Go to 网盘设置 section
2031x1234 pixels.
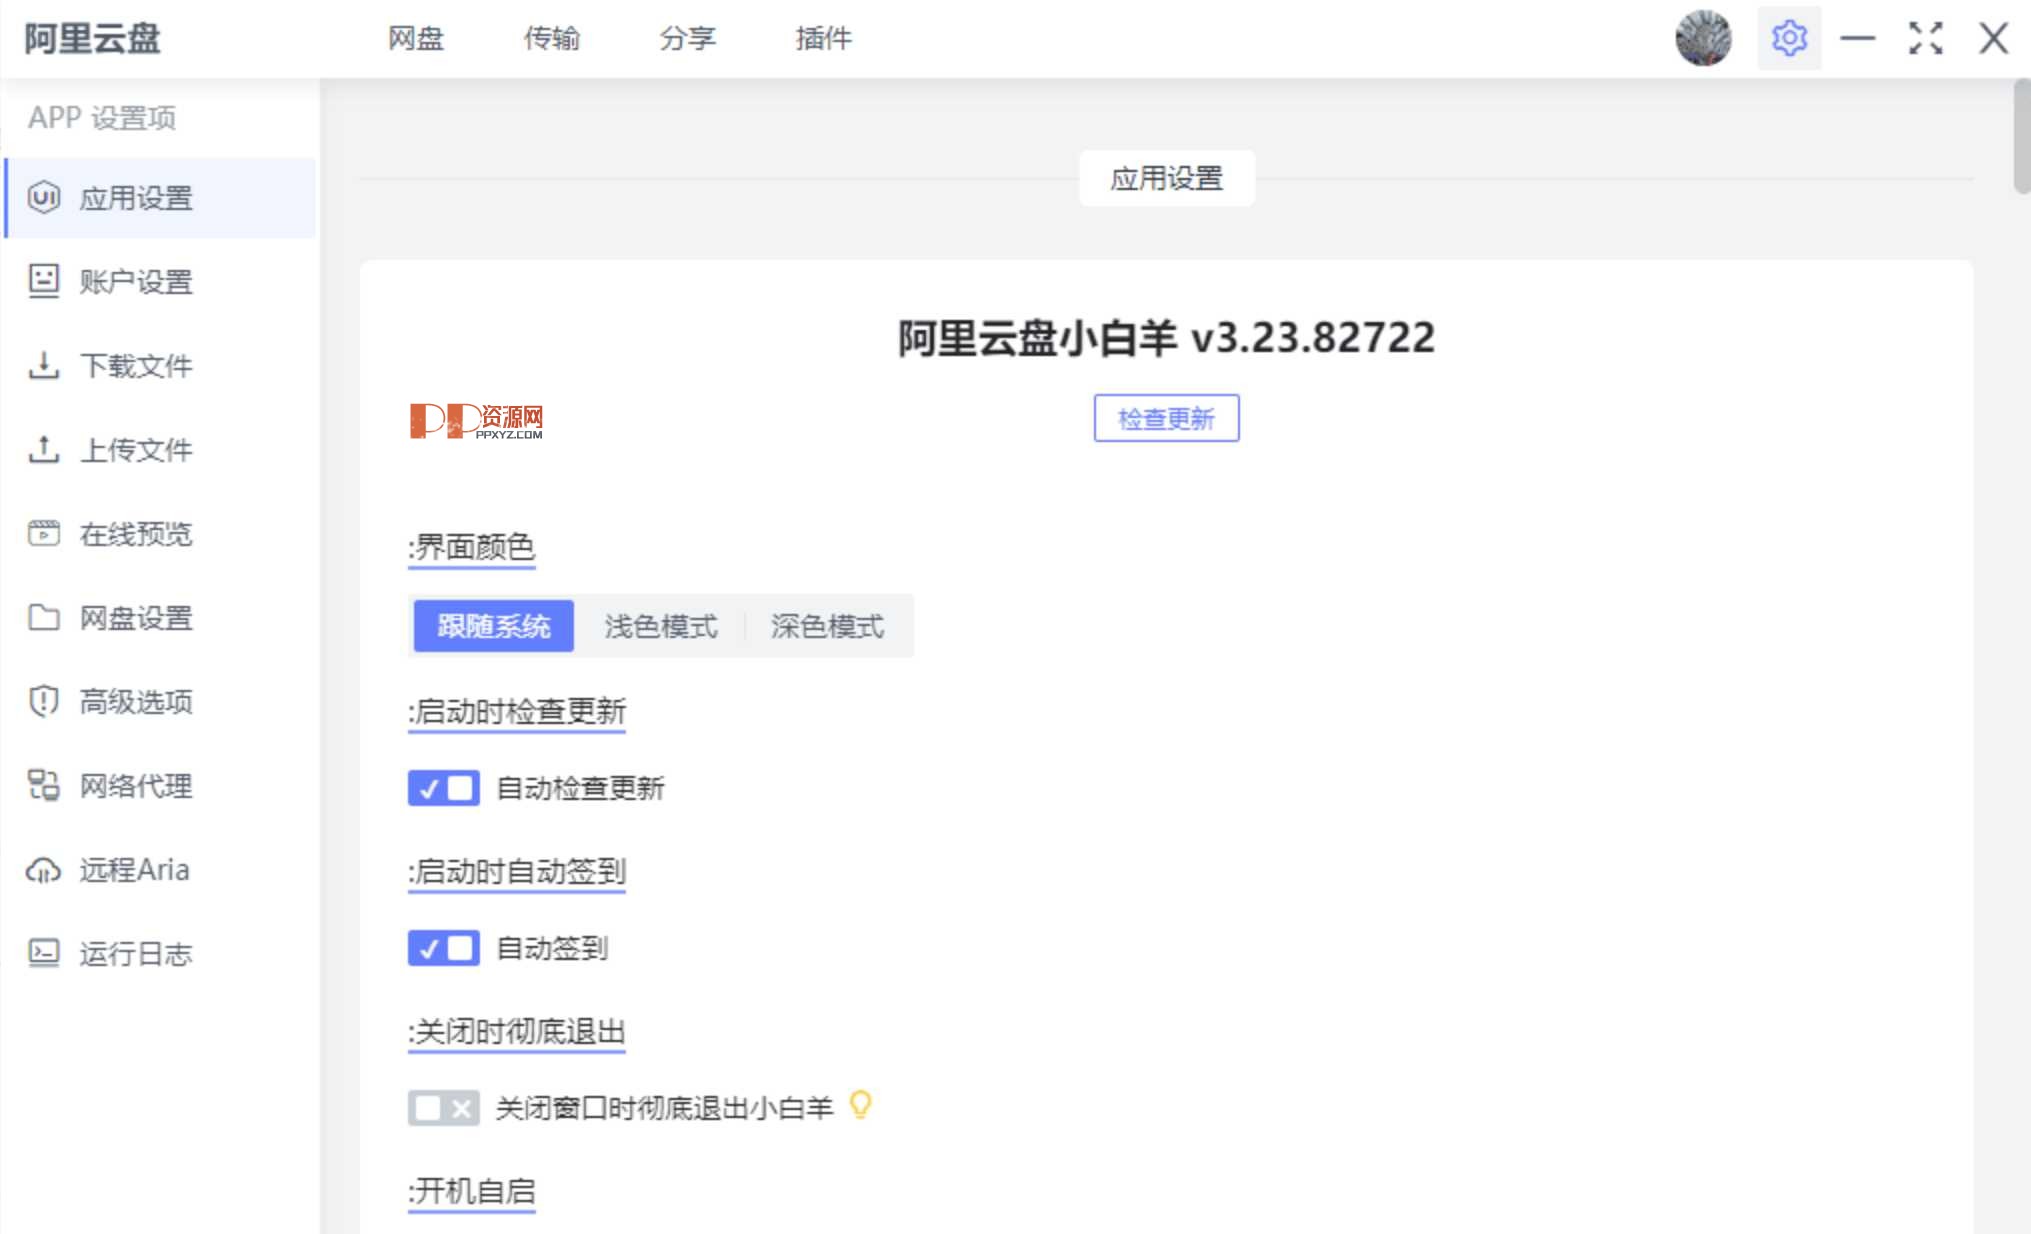pos(161,618)
